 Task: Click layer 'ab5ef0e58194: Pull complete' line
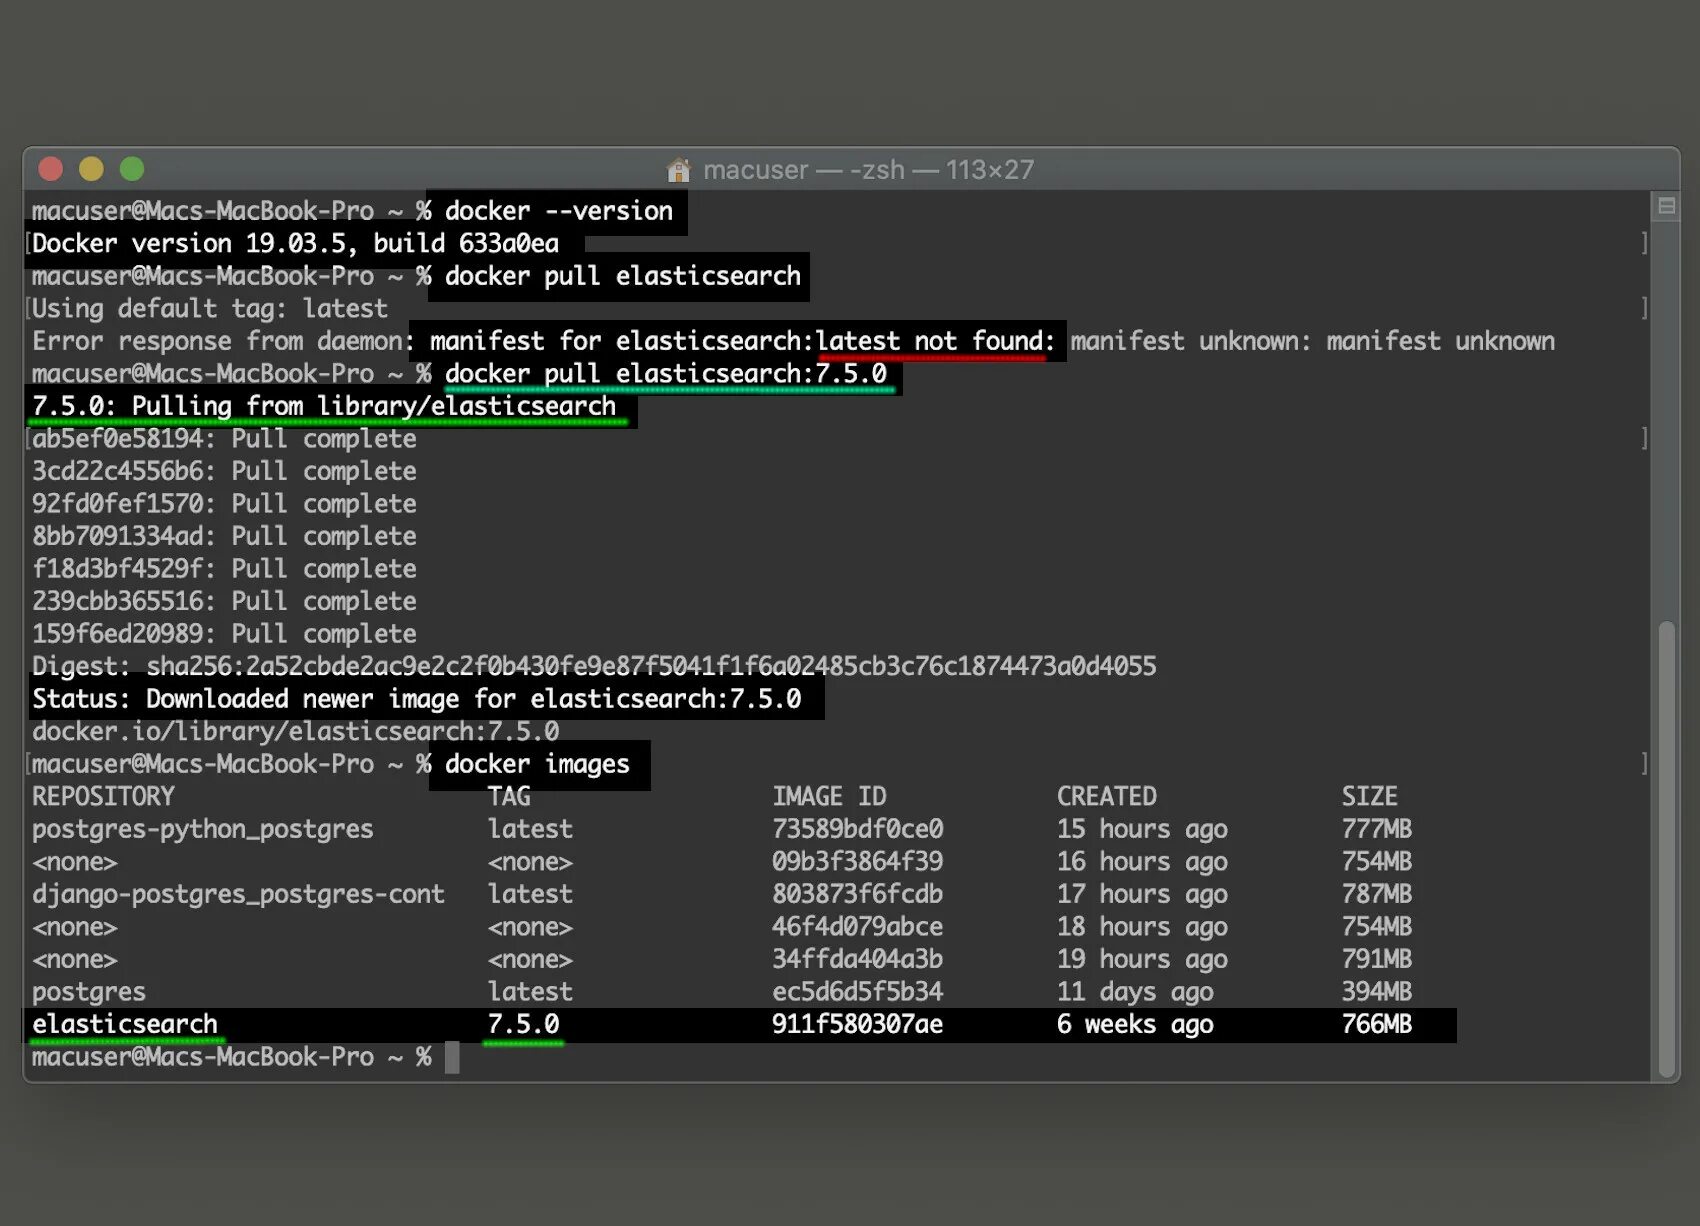(x=224, y=439)
